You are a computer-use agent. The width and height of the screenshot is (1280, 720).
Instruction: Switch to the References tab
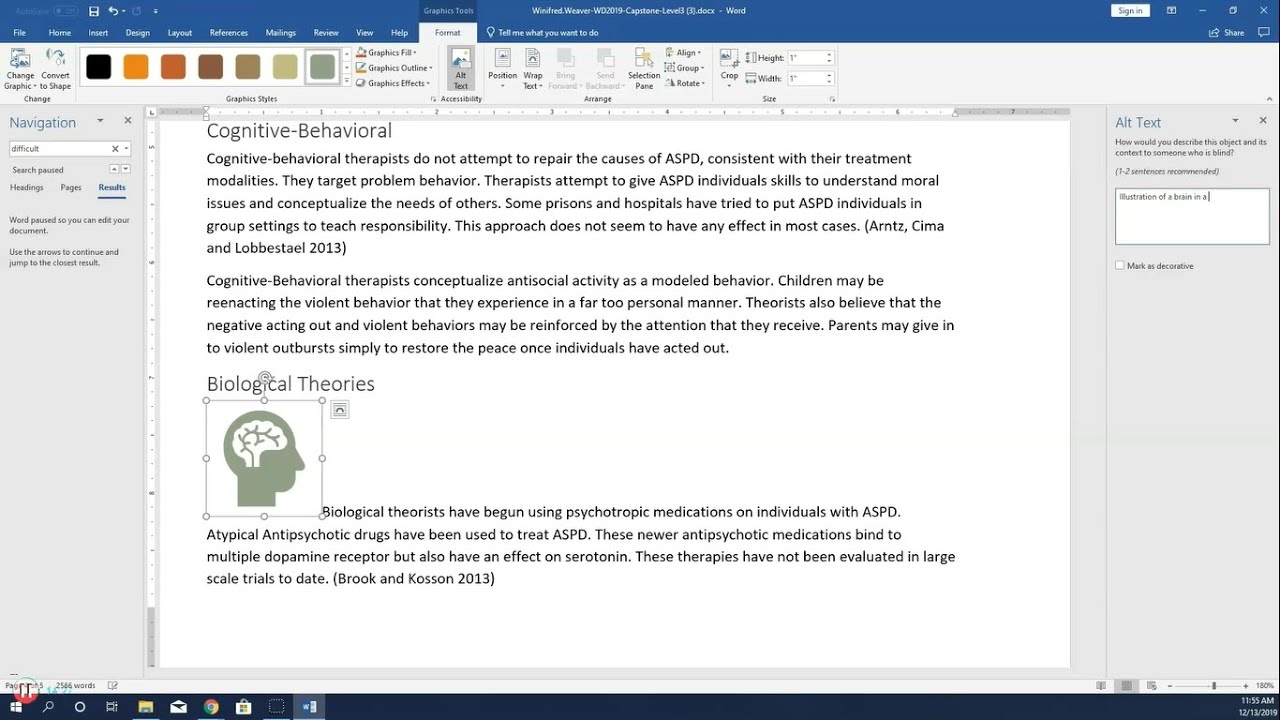229,33
